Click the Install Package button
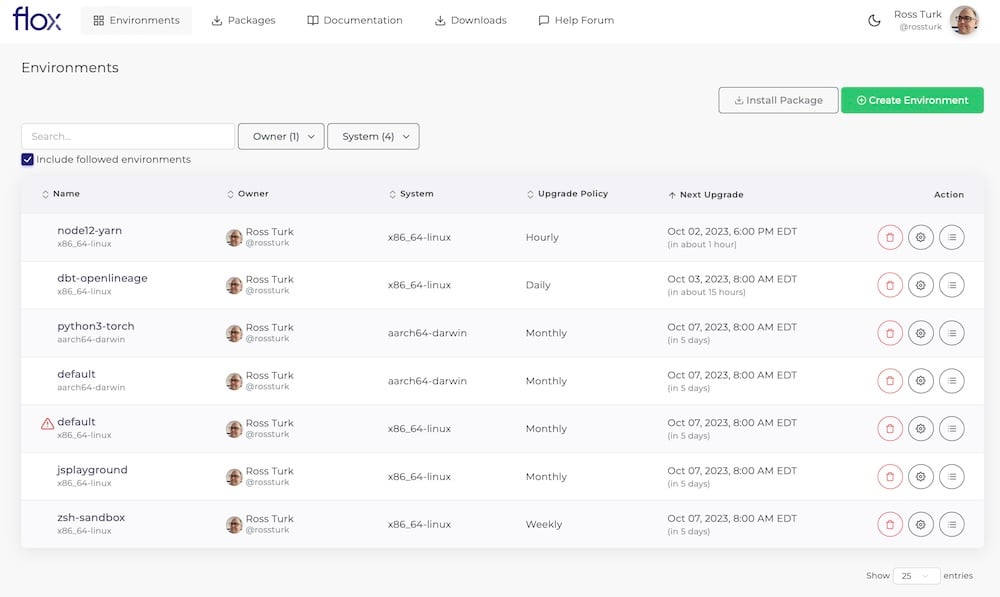 [x=778, y=100]
